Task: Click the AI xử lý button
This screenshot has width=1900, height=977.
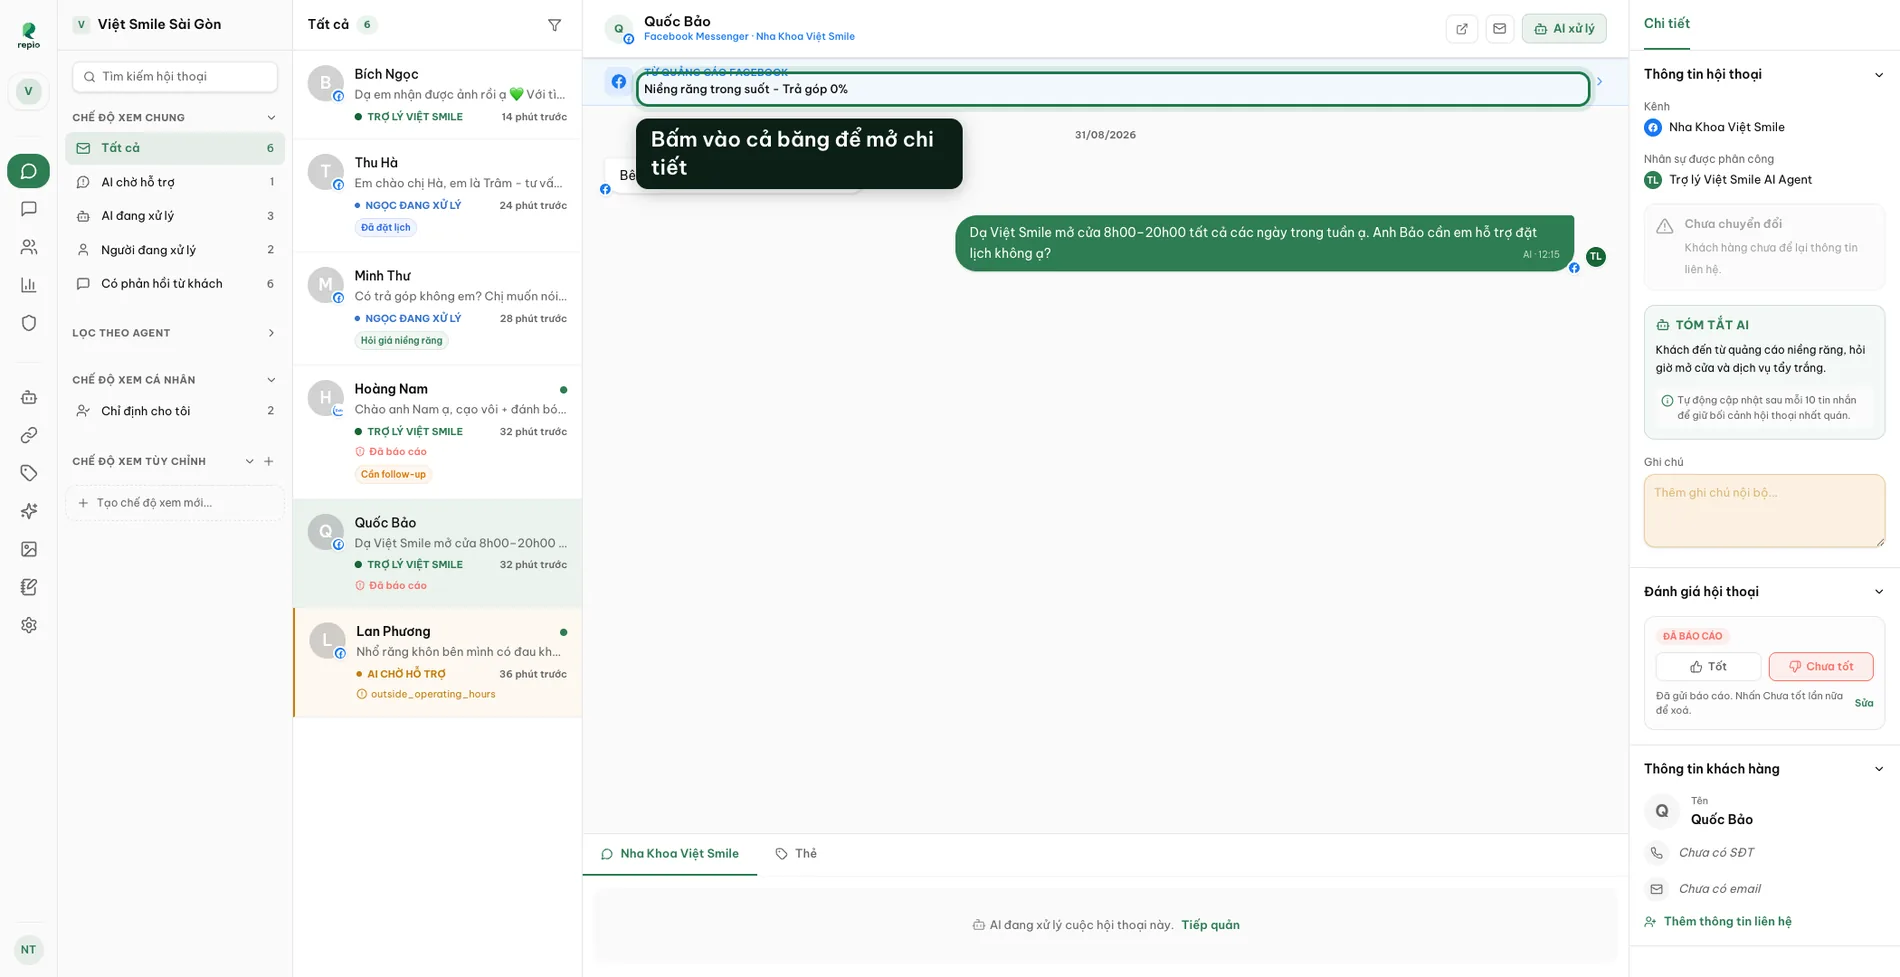Action: coord(1564,28)
